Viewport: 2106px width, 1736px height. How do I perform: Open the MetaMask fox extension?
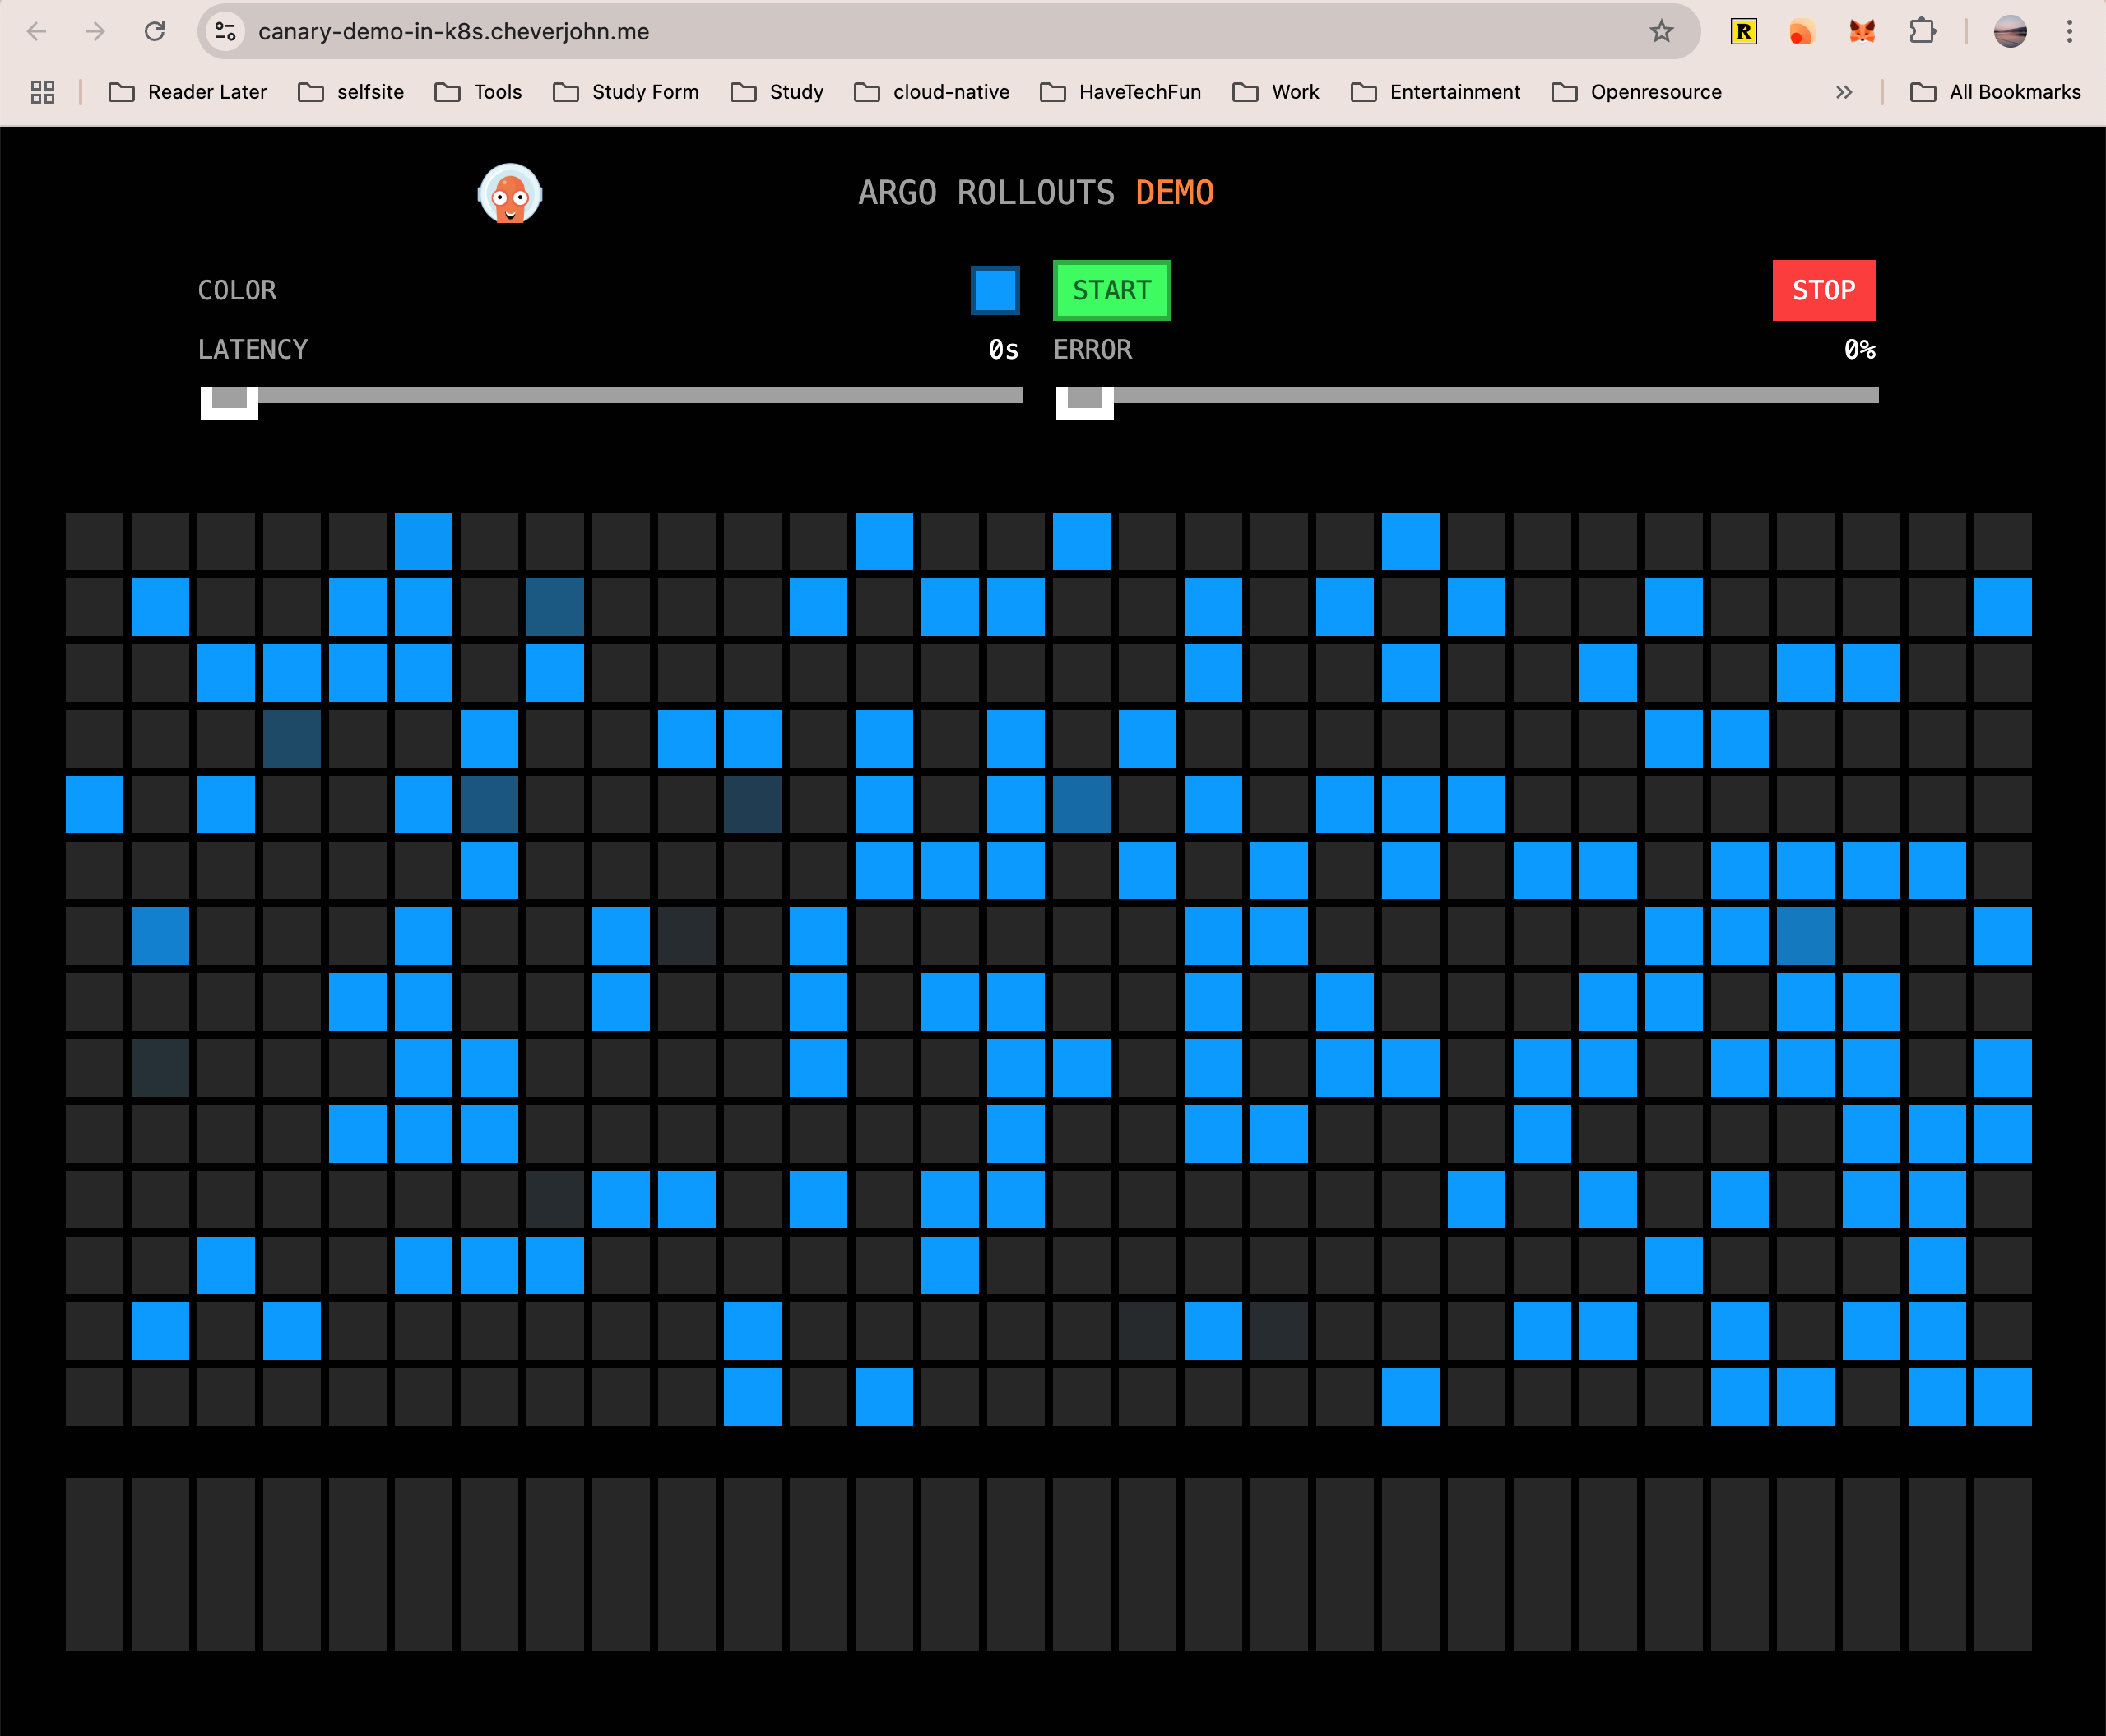click(x=1861, y=32)
